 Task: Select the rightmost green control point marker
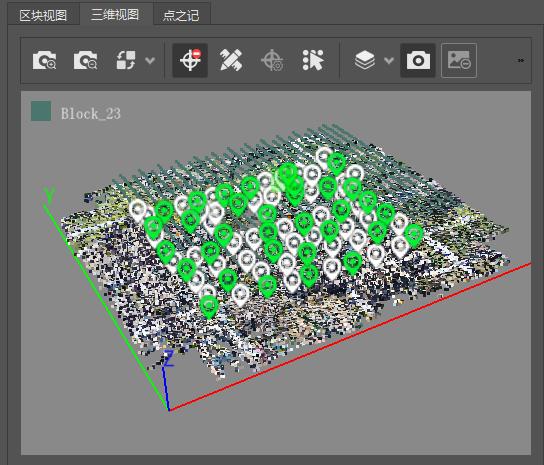[x=414, y=235]
